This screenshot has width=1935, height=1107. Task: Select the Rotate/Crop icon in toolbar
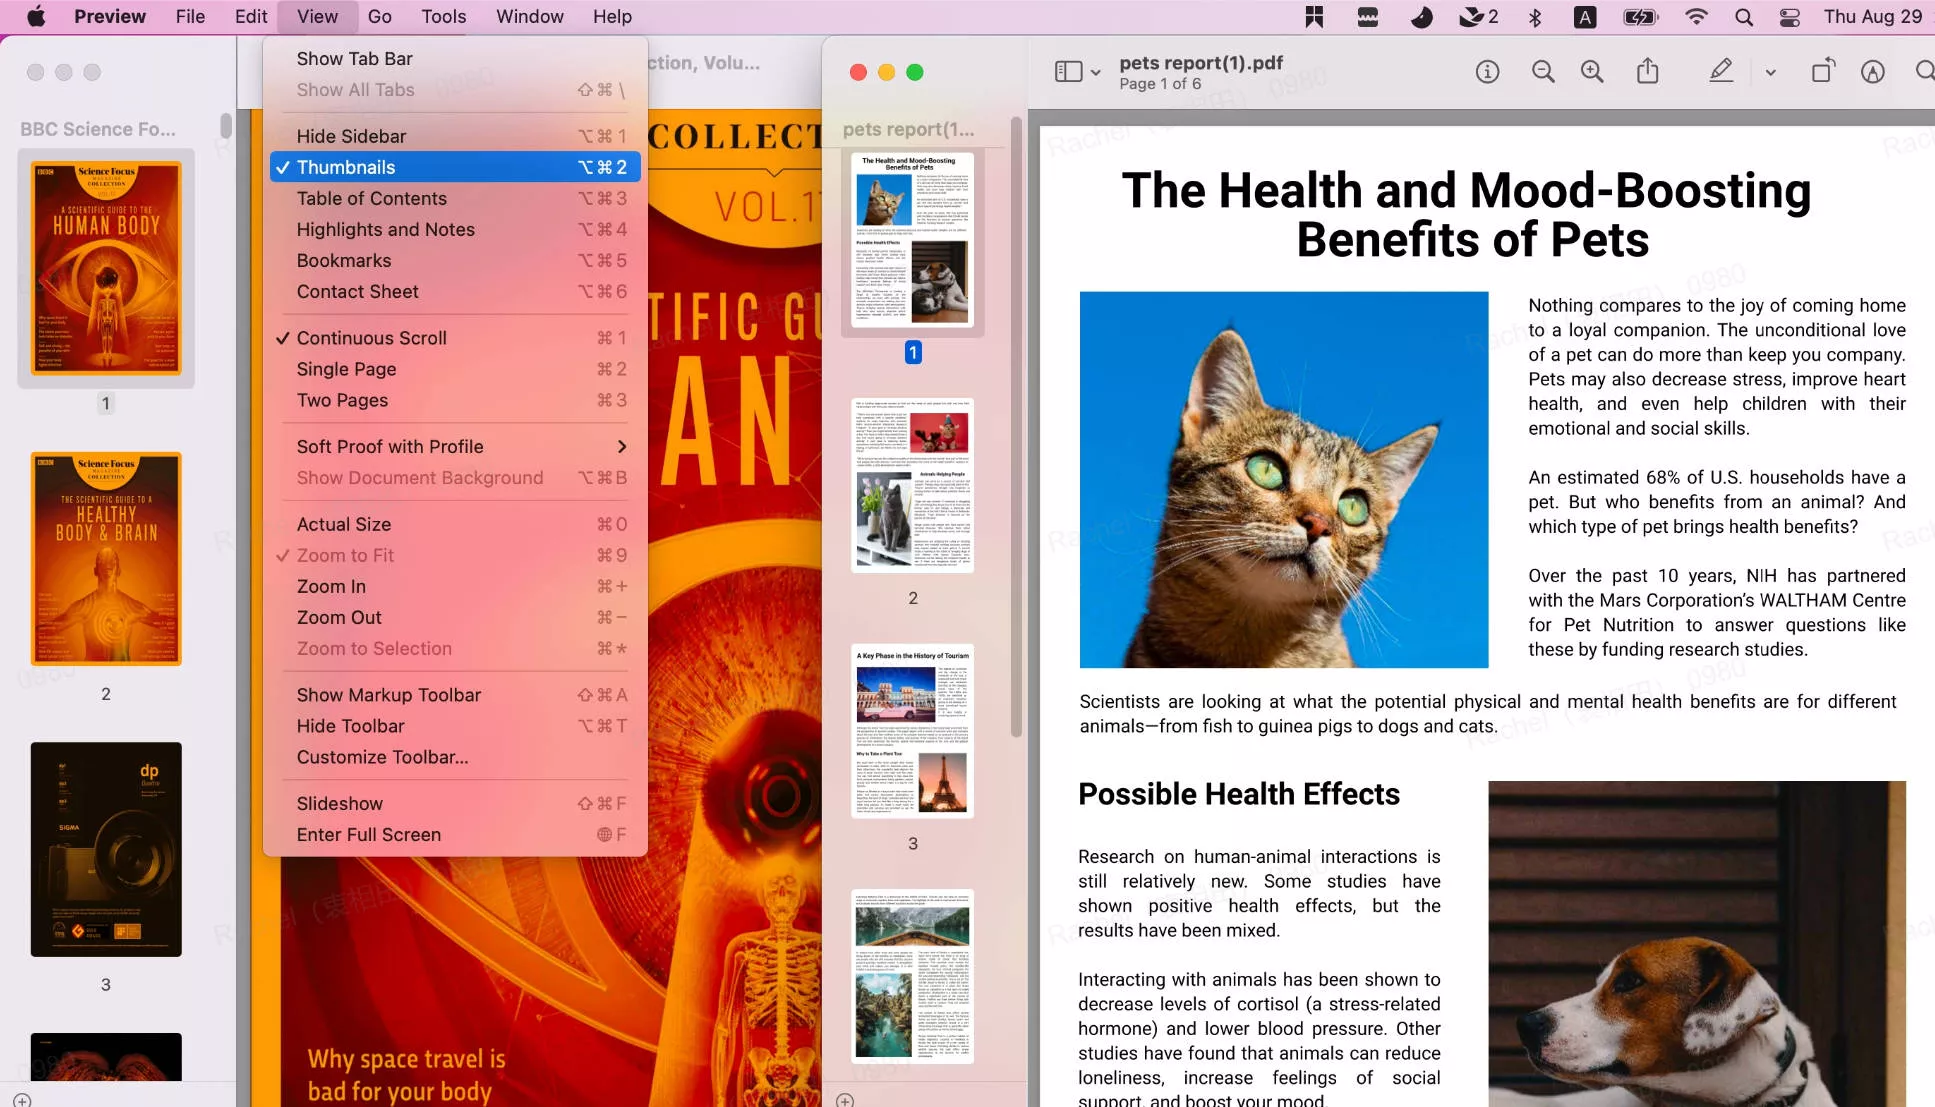[x=1822, y=72]
